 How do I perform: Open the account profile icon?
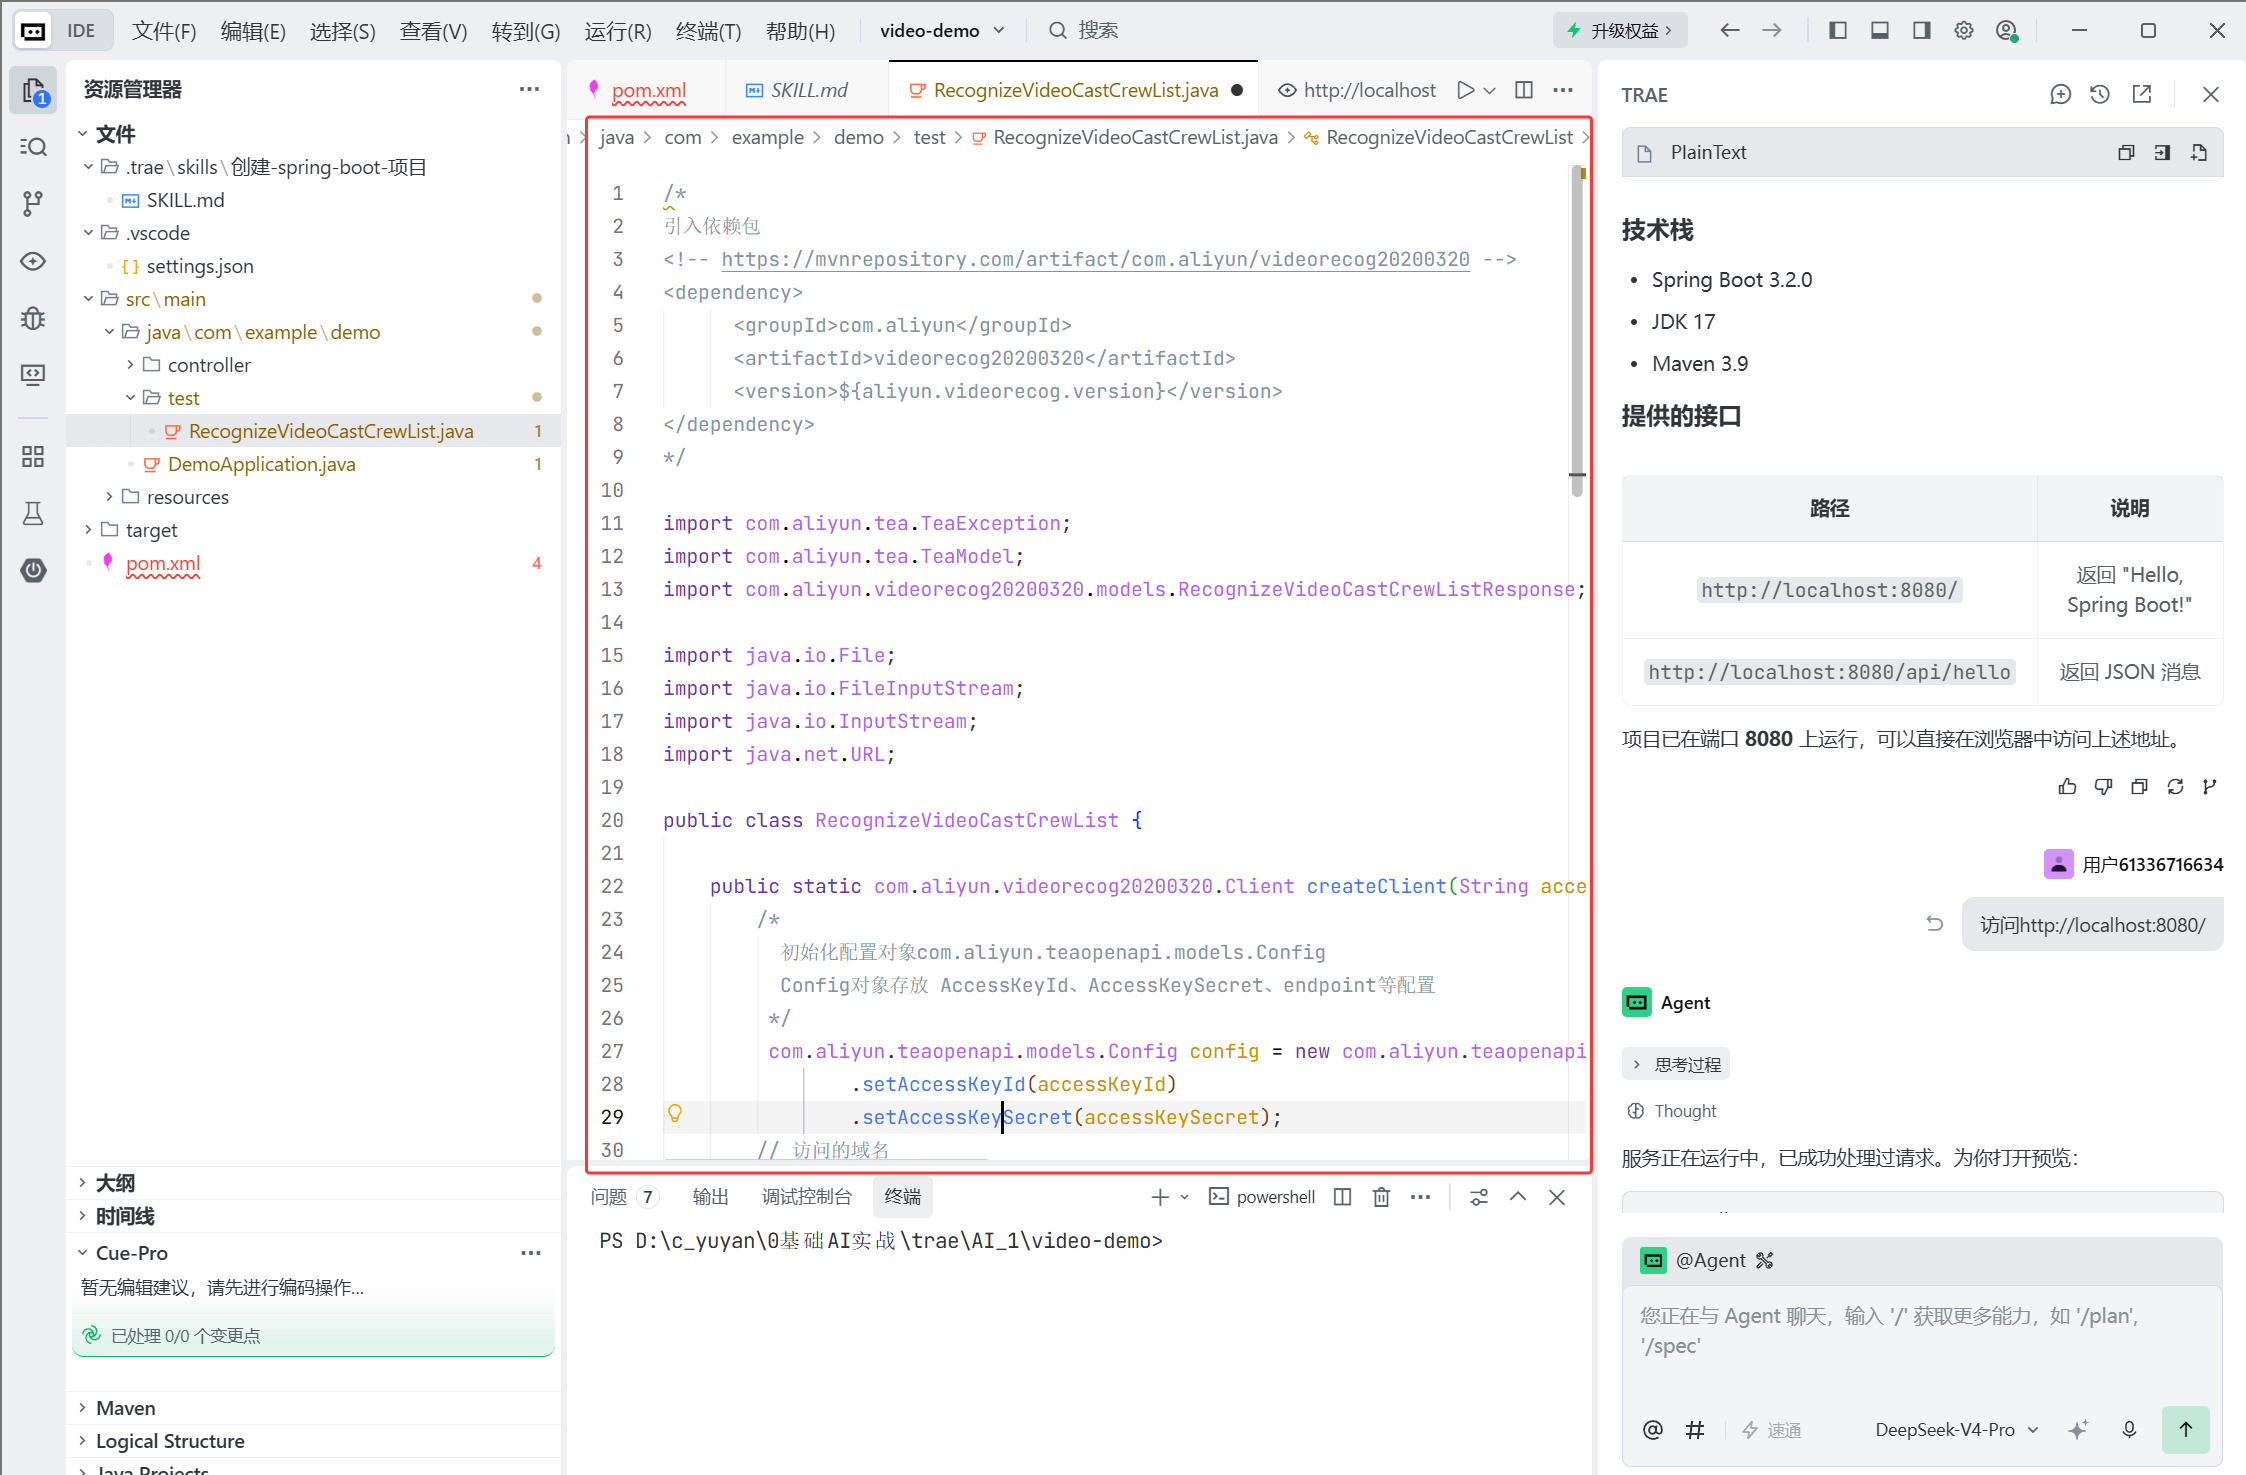click(2006, 31)
